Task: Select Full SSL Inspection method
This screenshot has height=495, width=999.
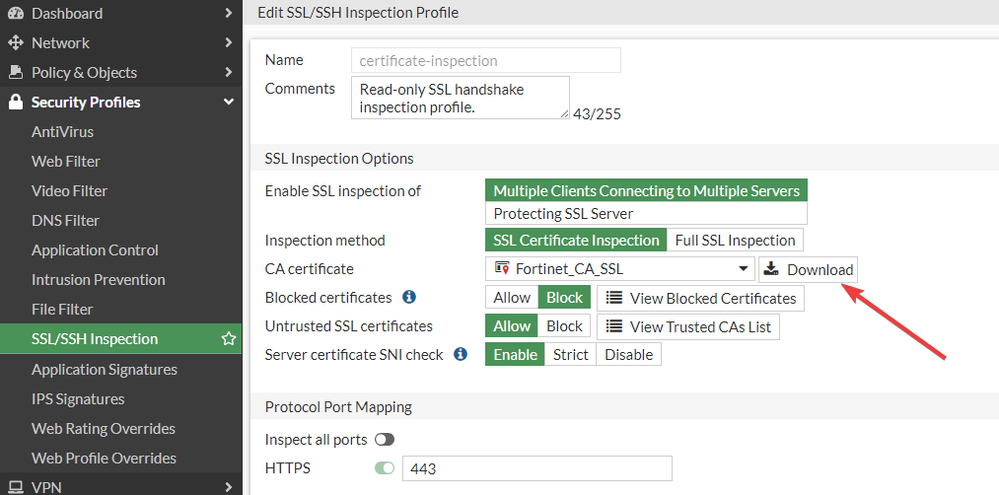Action: click(735, 240)
